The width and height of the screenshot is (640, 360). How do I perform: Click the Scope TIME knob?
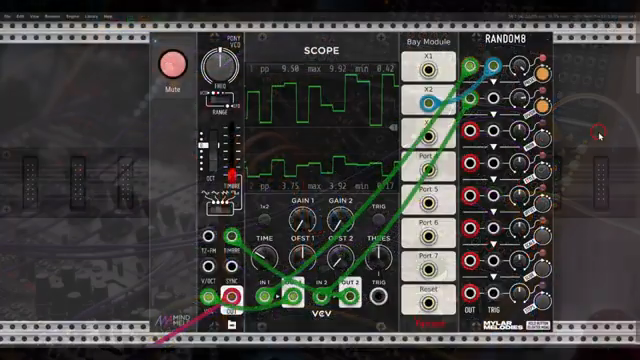coord(264,258)
